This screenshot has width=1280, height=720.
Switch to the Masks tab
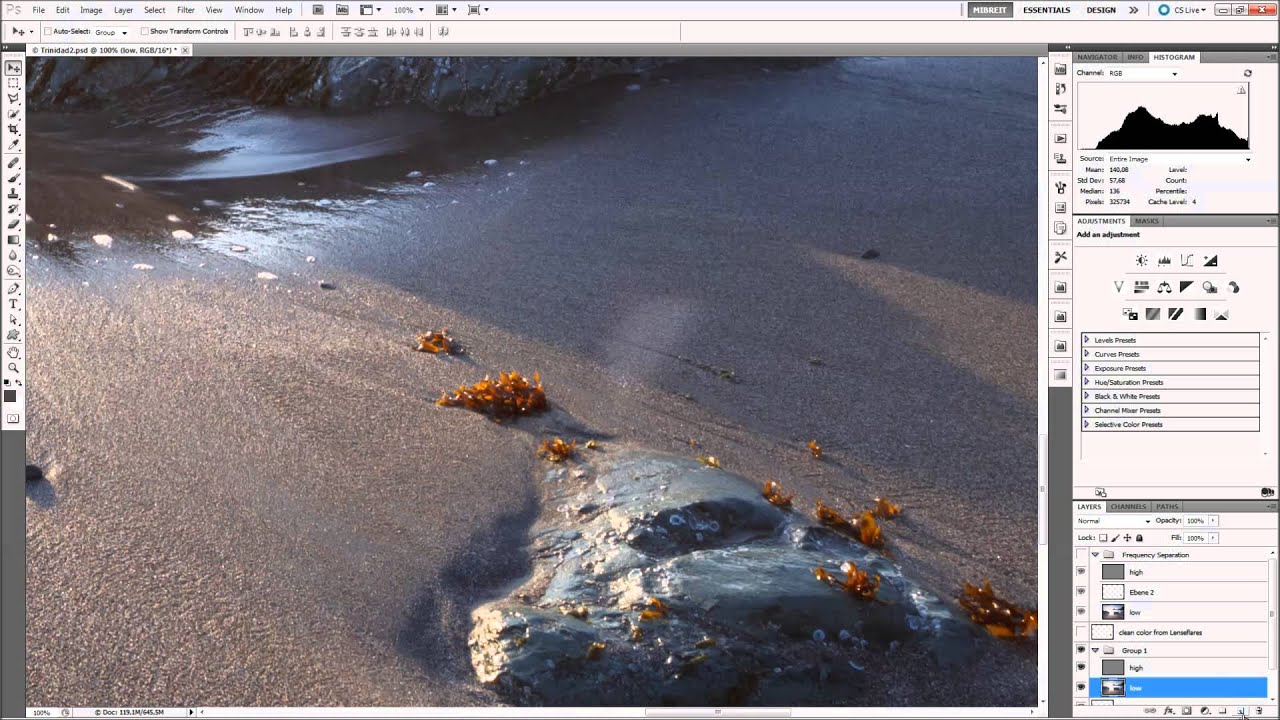click(x=1147, y=220)
